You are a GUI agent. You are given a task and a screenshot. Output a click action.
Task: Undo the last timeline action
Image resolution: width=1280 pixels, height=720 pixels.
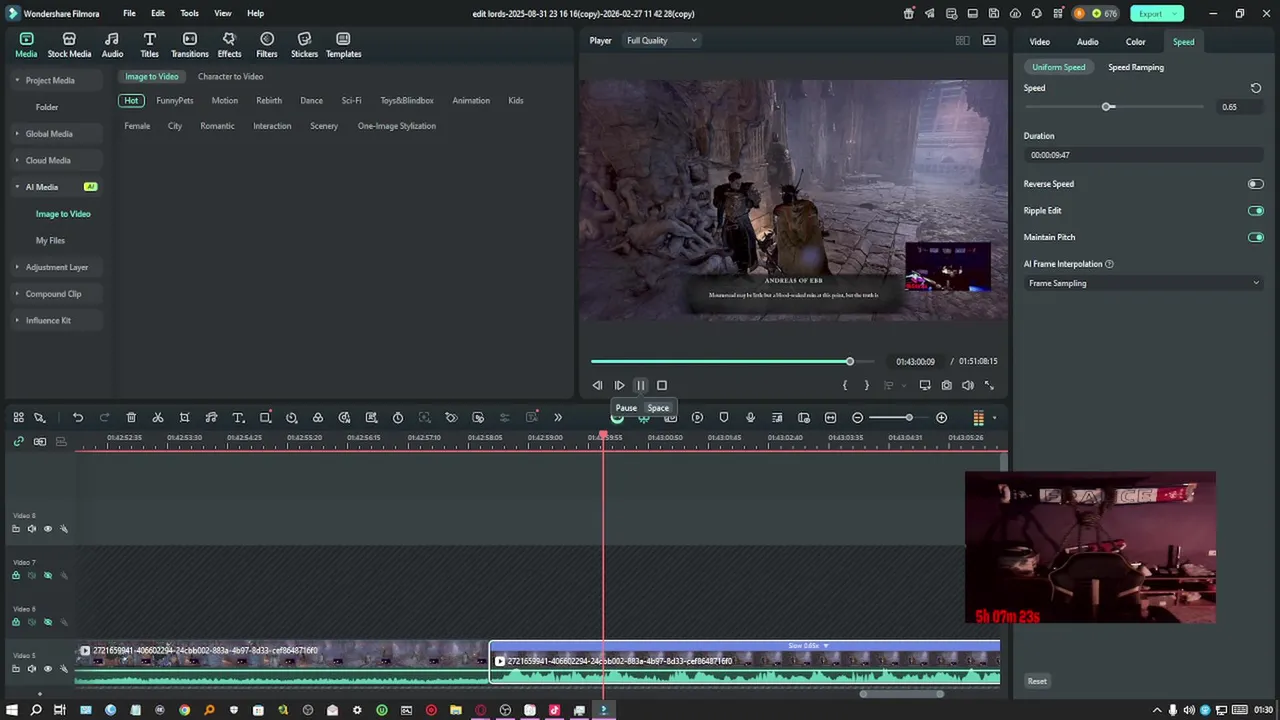[x=78, y=417]
